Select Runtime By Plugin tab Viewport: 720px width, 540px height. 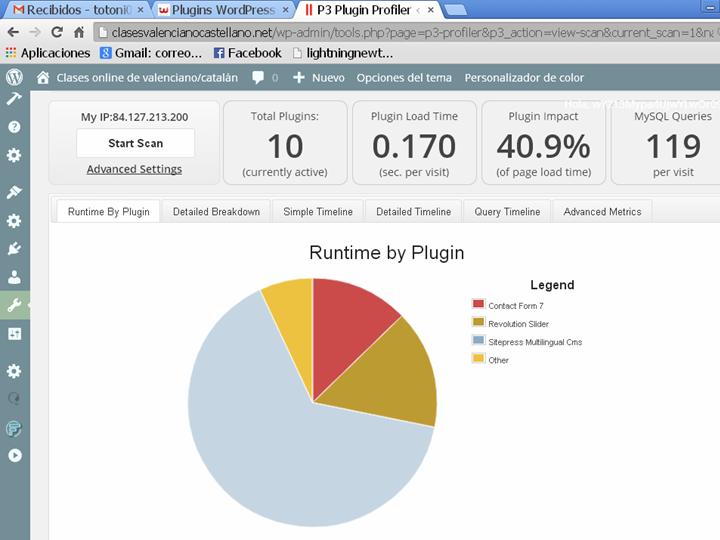(108, 212)
